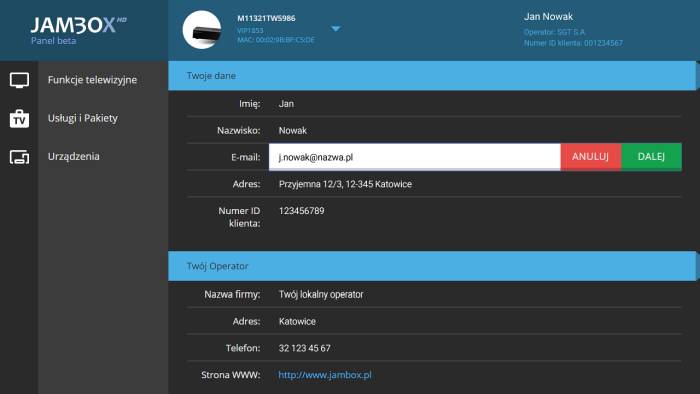Click the TV screen icon in sidebar
Image resolution: width=700 pixels, height=394 pixels.
[x=19, y=80]
